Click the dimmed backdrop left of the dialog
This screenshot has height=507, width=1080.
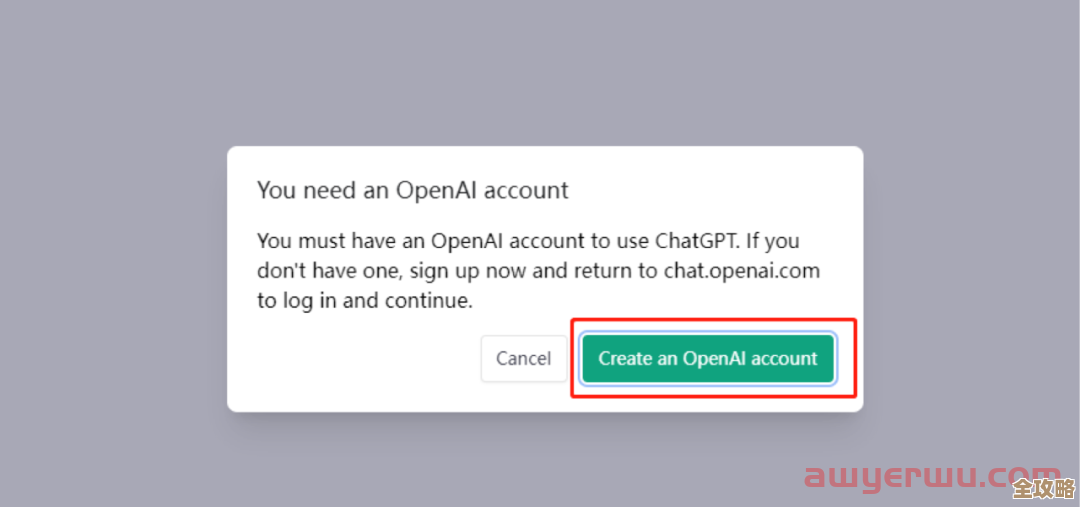[110, 280]
